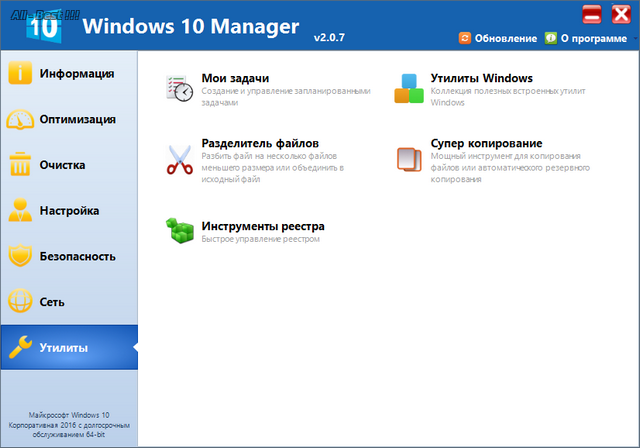
Task: Open Инструменты реестра
Action: (263, 226)
